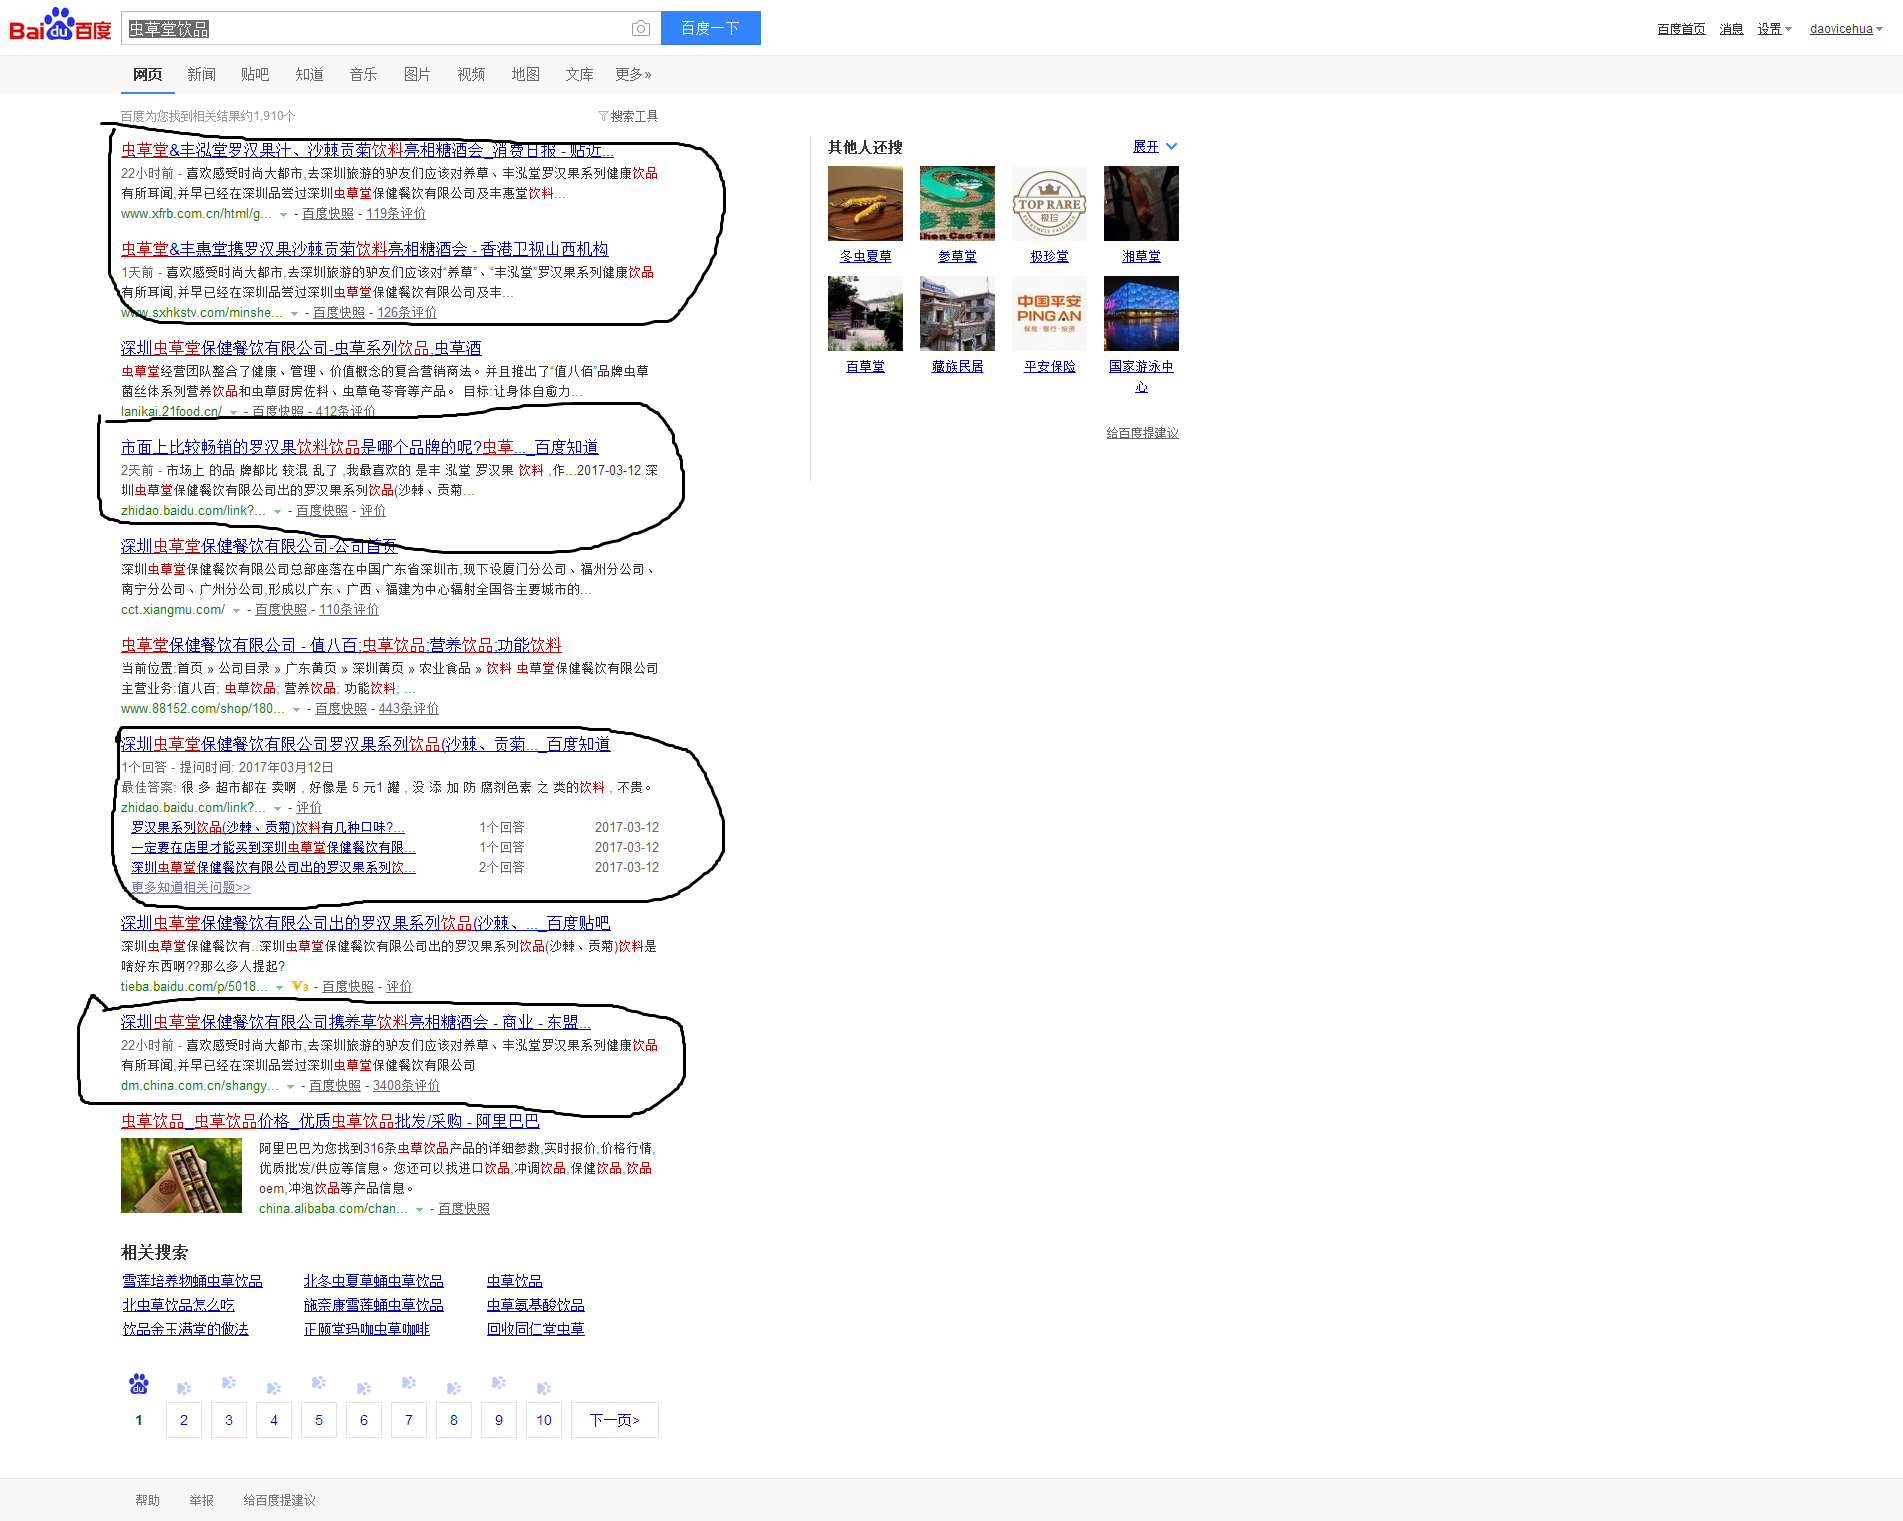Open the 设置 dropdown menu
The image size is (1903, 1521).
click(x=1775, y=29)
